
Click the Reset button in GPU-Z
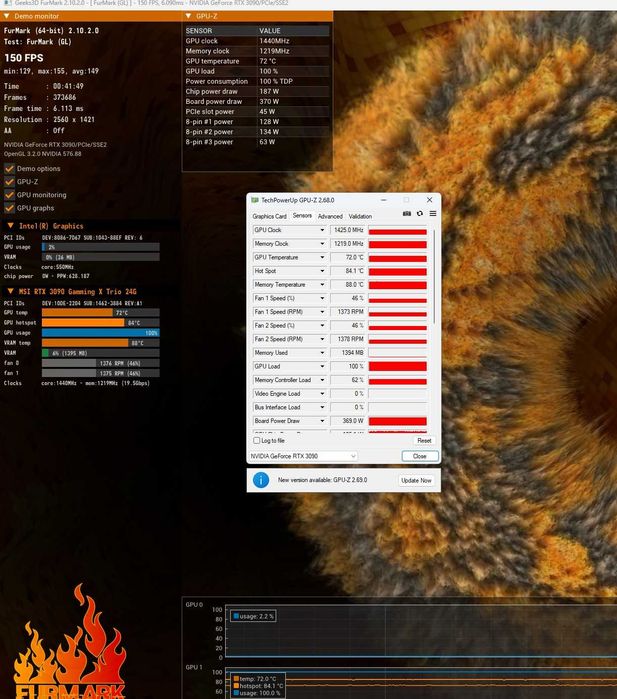coord(424,440)
